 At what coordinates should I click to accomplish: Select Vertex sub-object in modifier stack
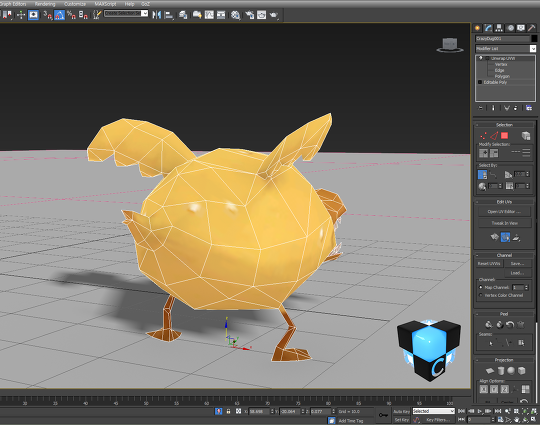(x=501, y=64)
